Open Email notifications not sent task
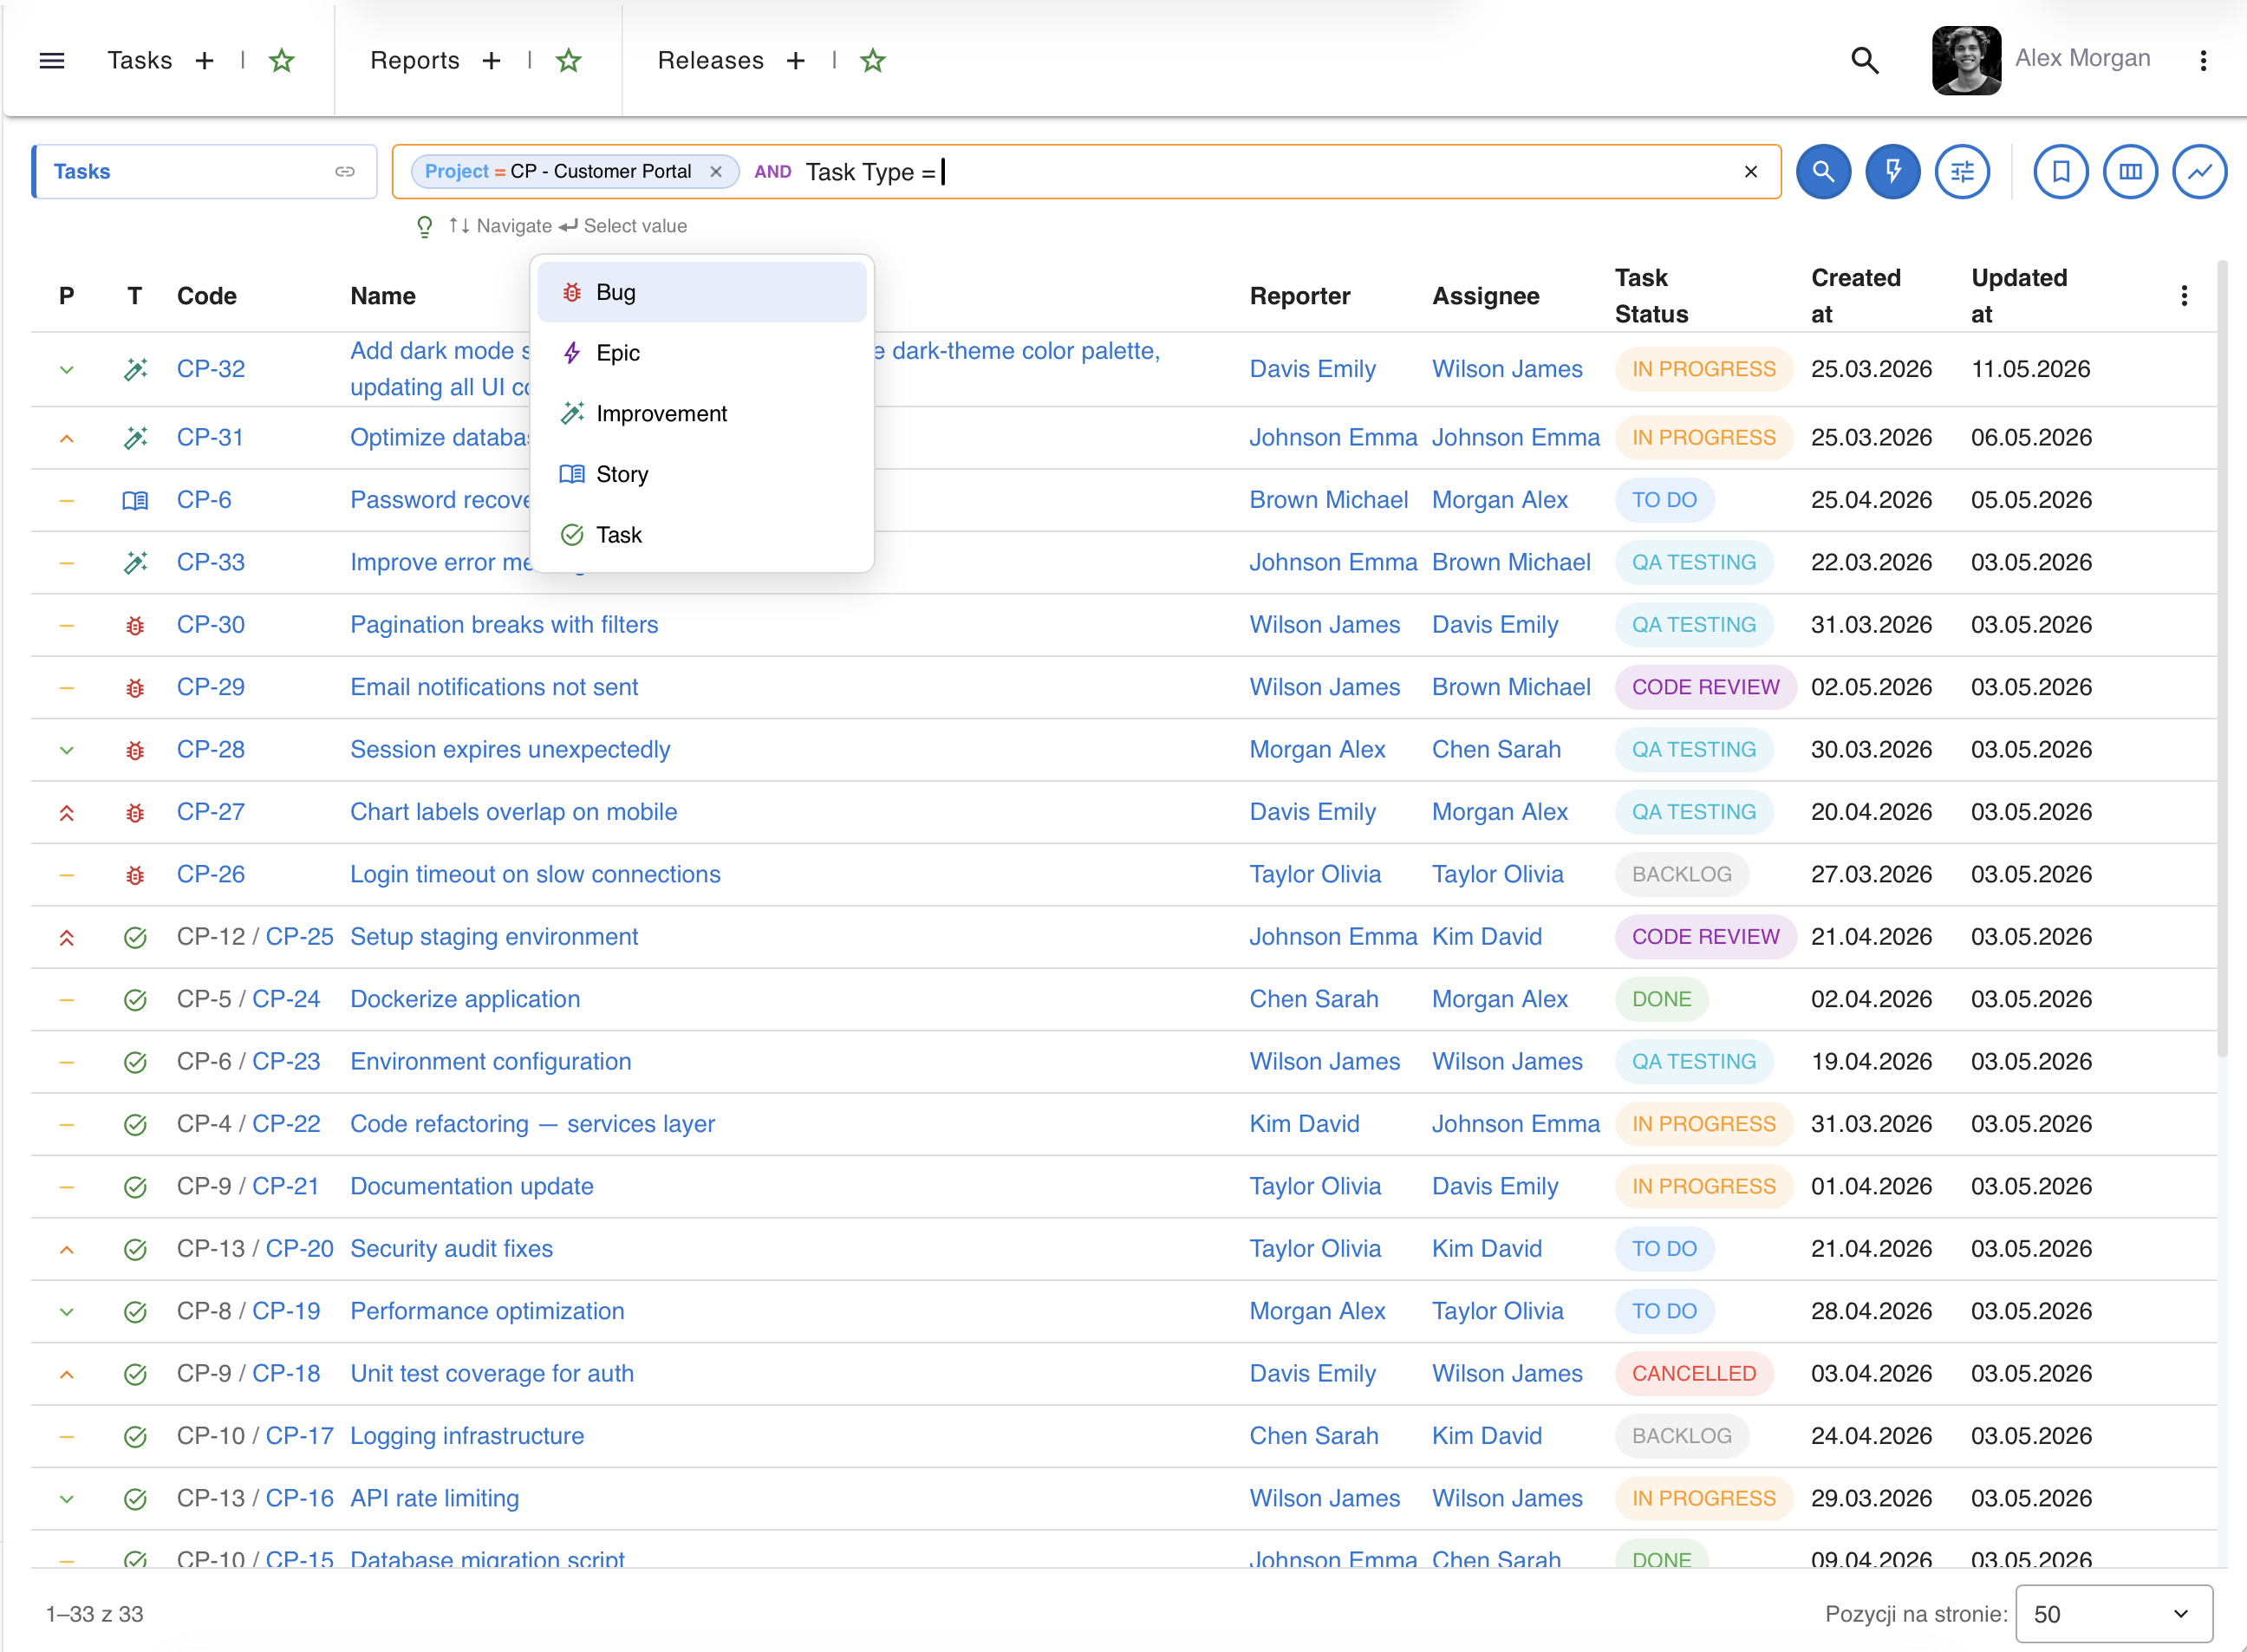Viewport: 2247px width, 1652px height. pyautogui.click(x=494, y=688)
